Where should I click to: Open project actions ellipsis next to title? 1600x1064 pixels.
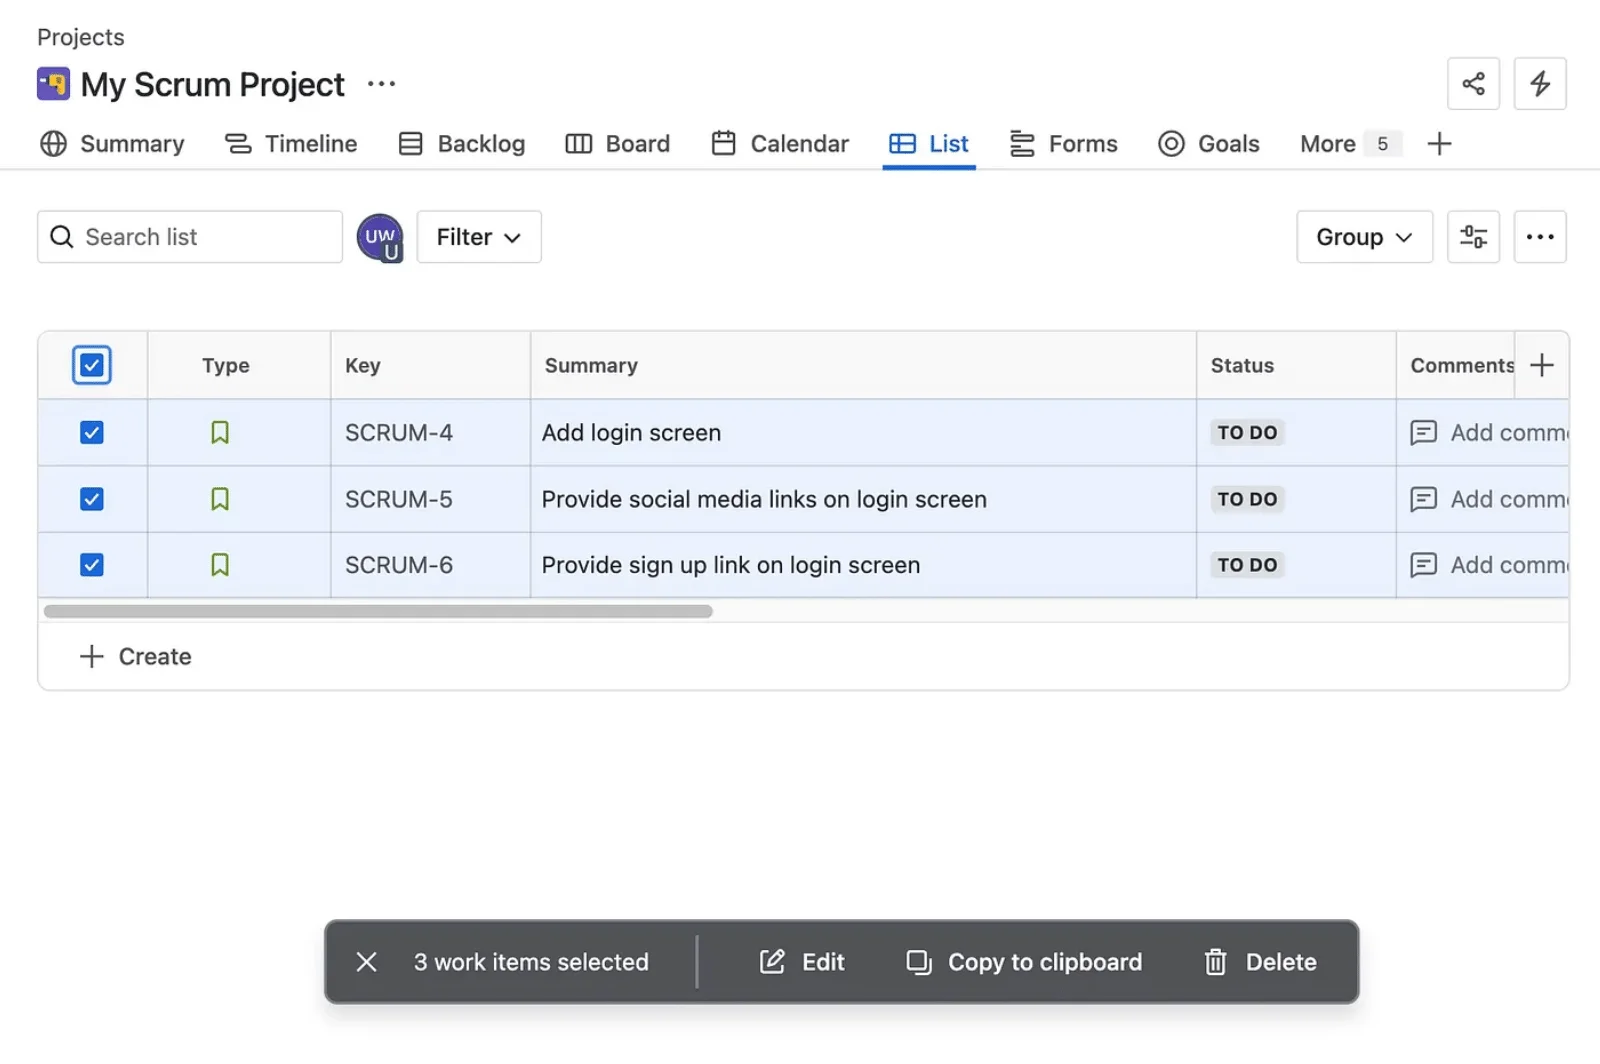pos(381,85)
